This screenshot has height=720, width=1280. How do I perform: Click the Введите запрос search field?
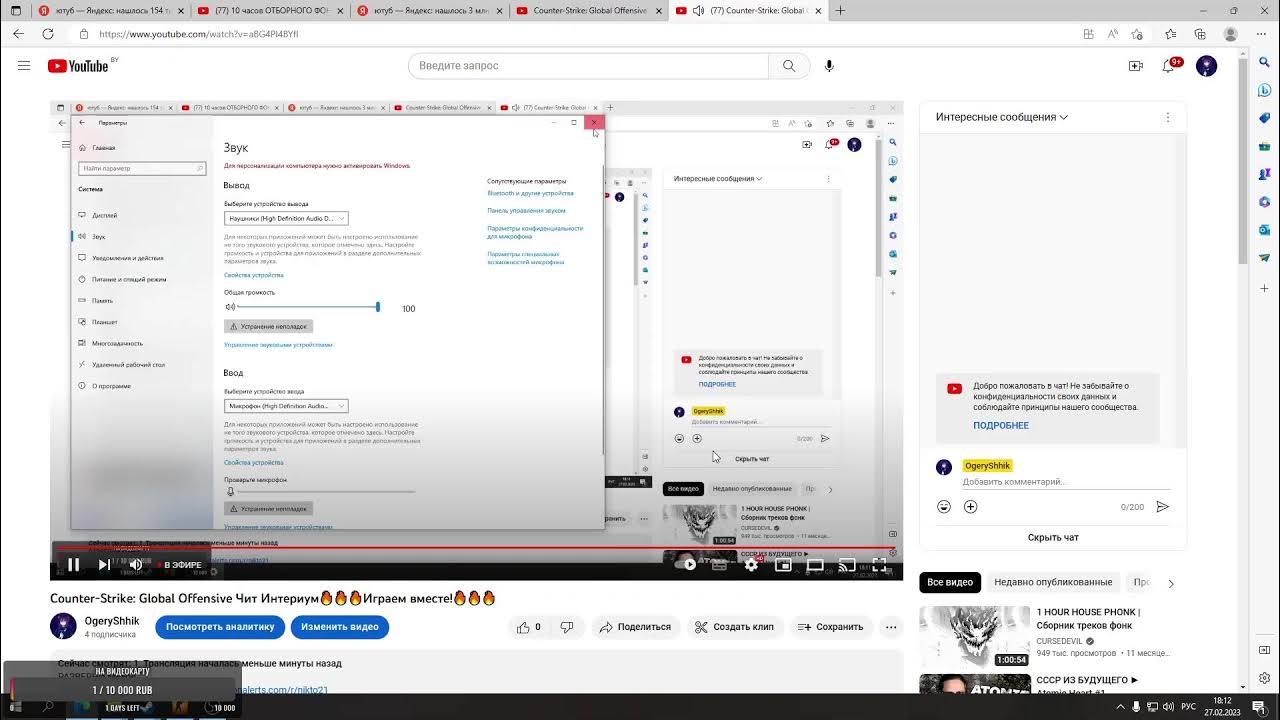(588, 66)
